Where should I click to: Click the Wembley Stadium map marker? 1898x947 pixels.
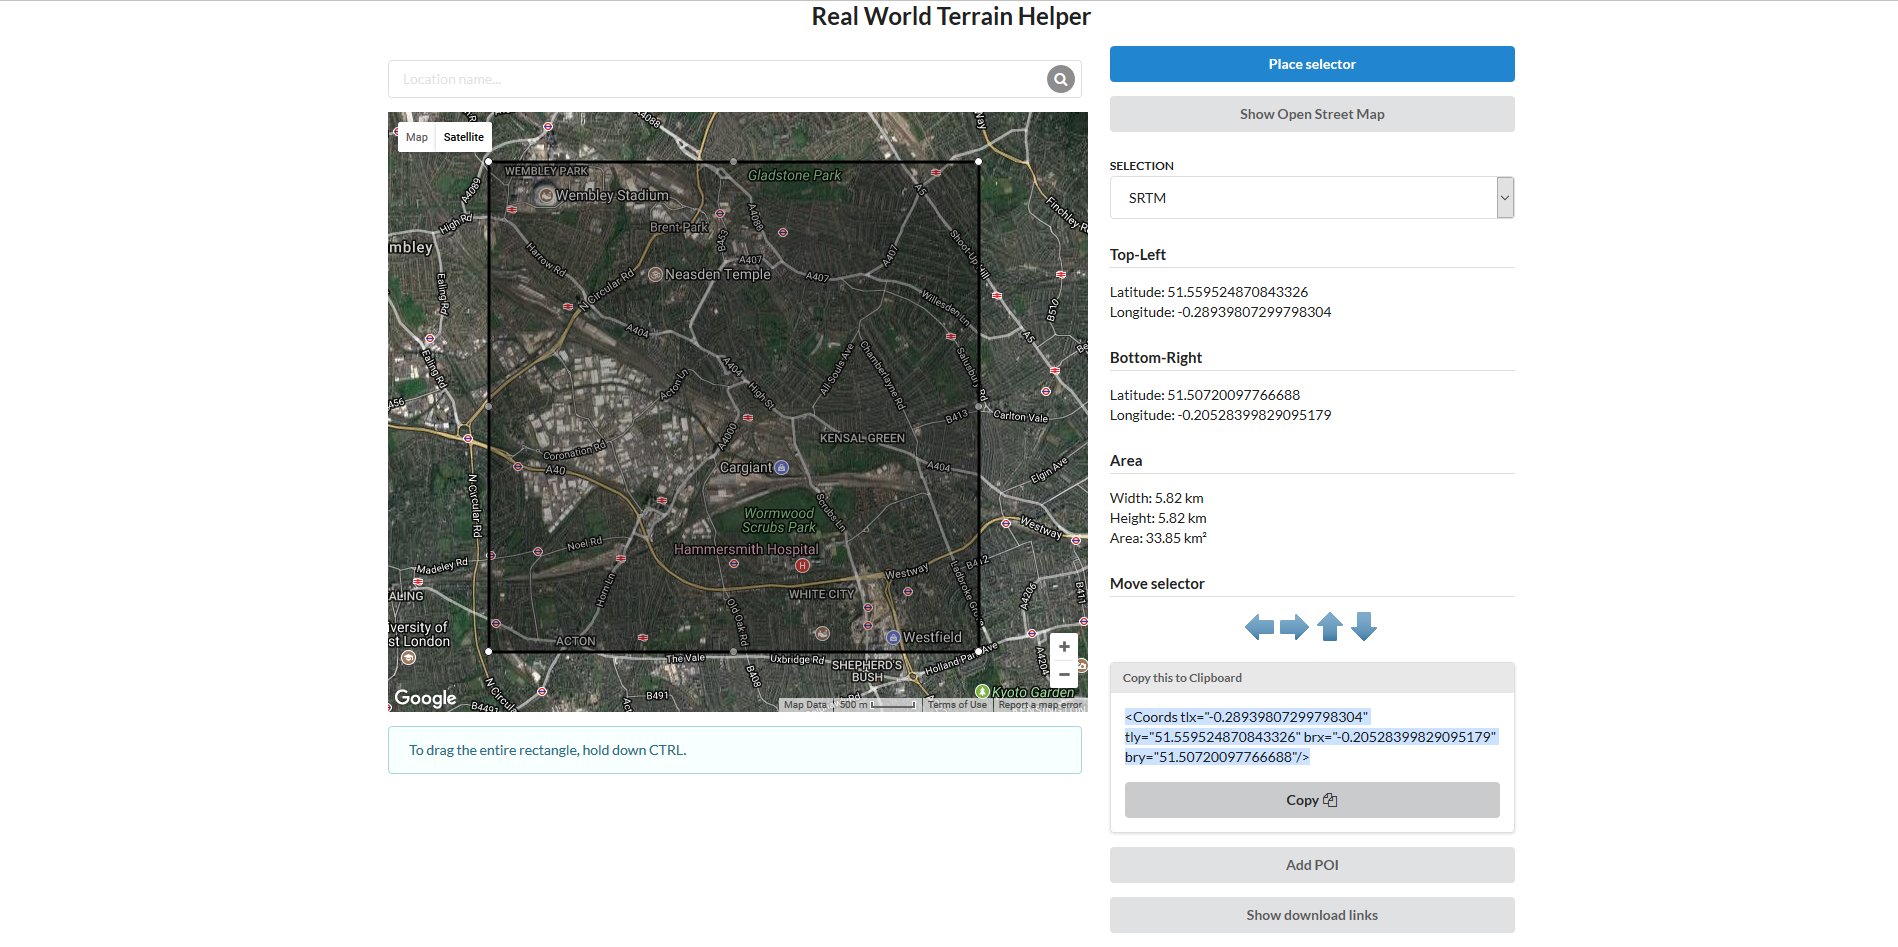[546, 196]
